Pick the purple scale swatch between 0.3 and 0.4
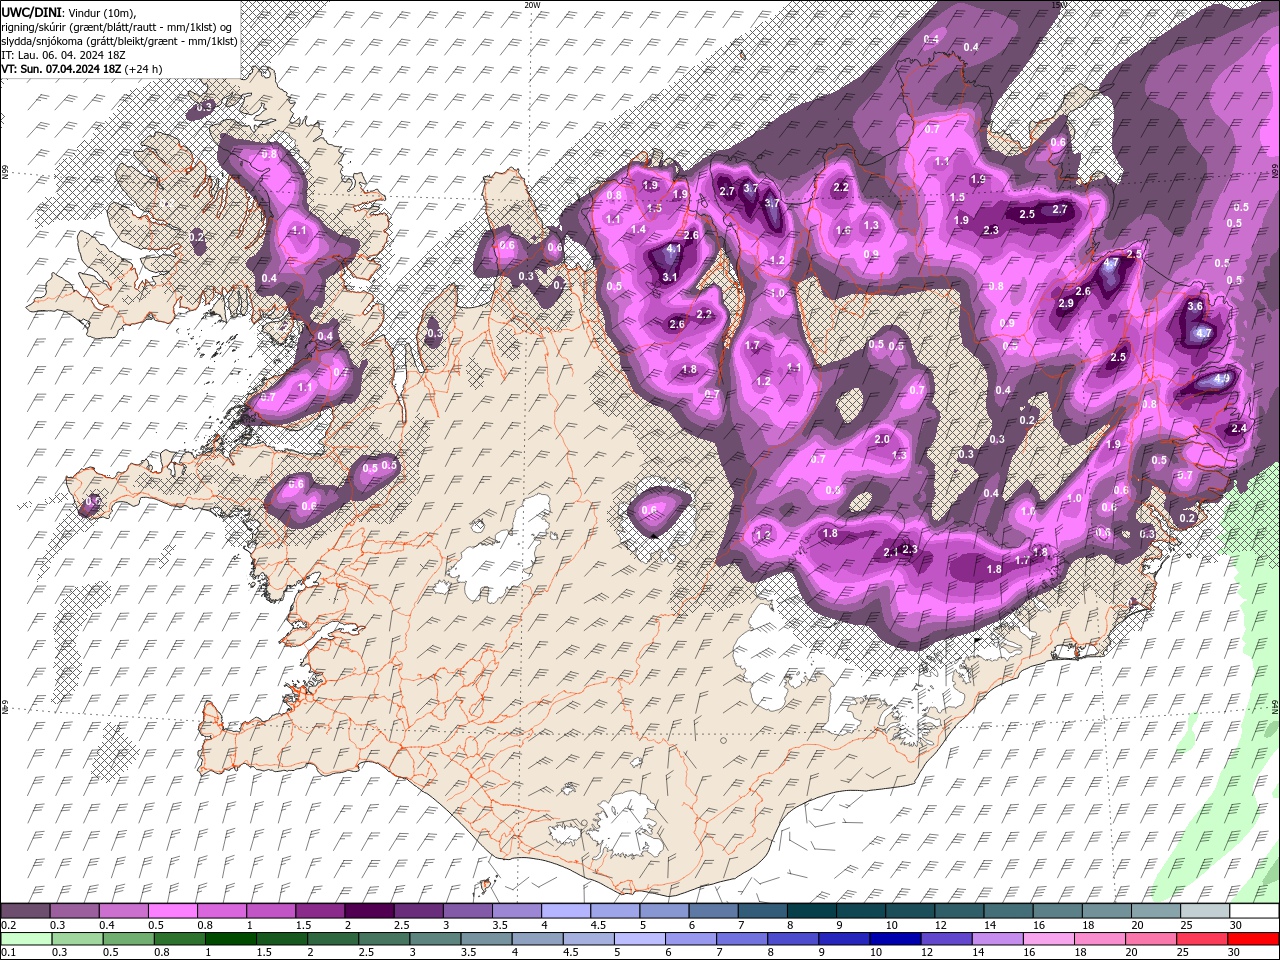This screenshot has height=960, width=1280. tap(74, 911)
